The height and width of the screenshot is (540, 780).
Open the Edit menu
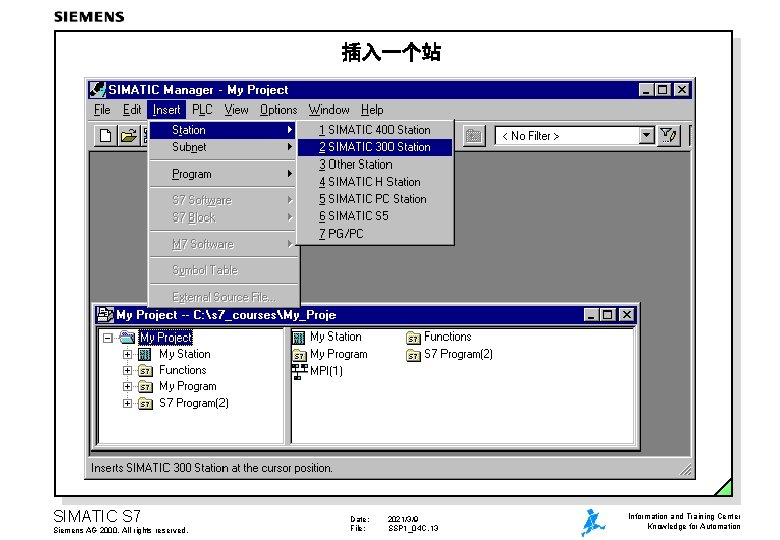pos(132,109)
